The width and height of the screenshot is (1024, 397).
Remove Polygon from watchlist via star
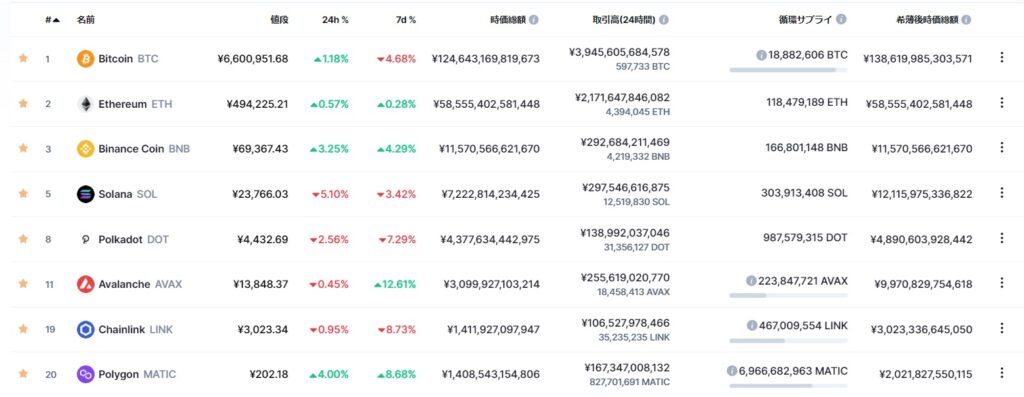24,373
